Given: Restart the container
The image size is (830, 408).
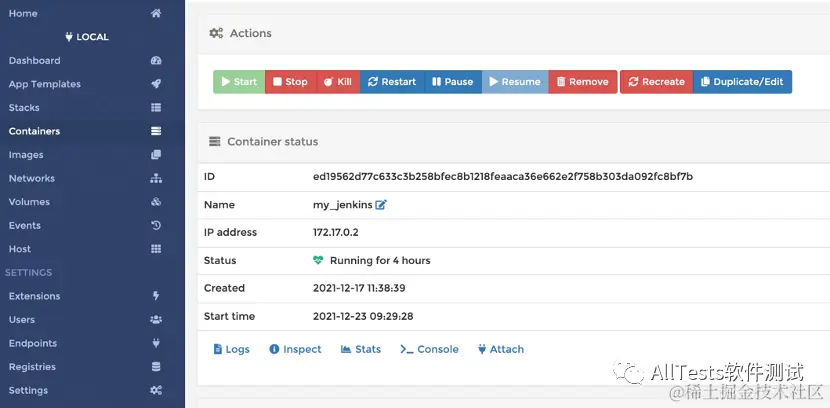Looking at the screenshot, I should point(392,82).
